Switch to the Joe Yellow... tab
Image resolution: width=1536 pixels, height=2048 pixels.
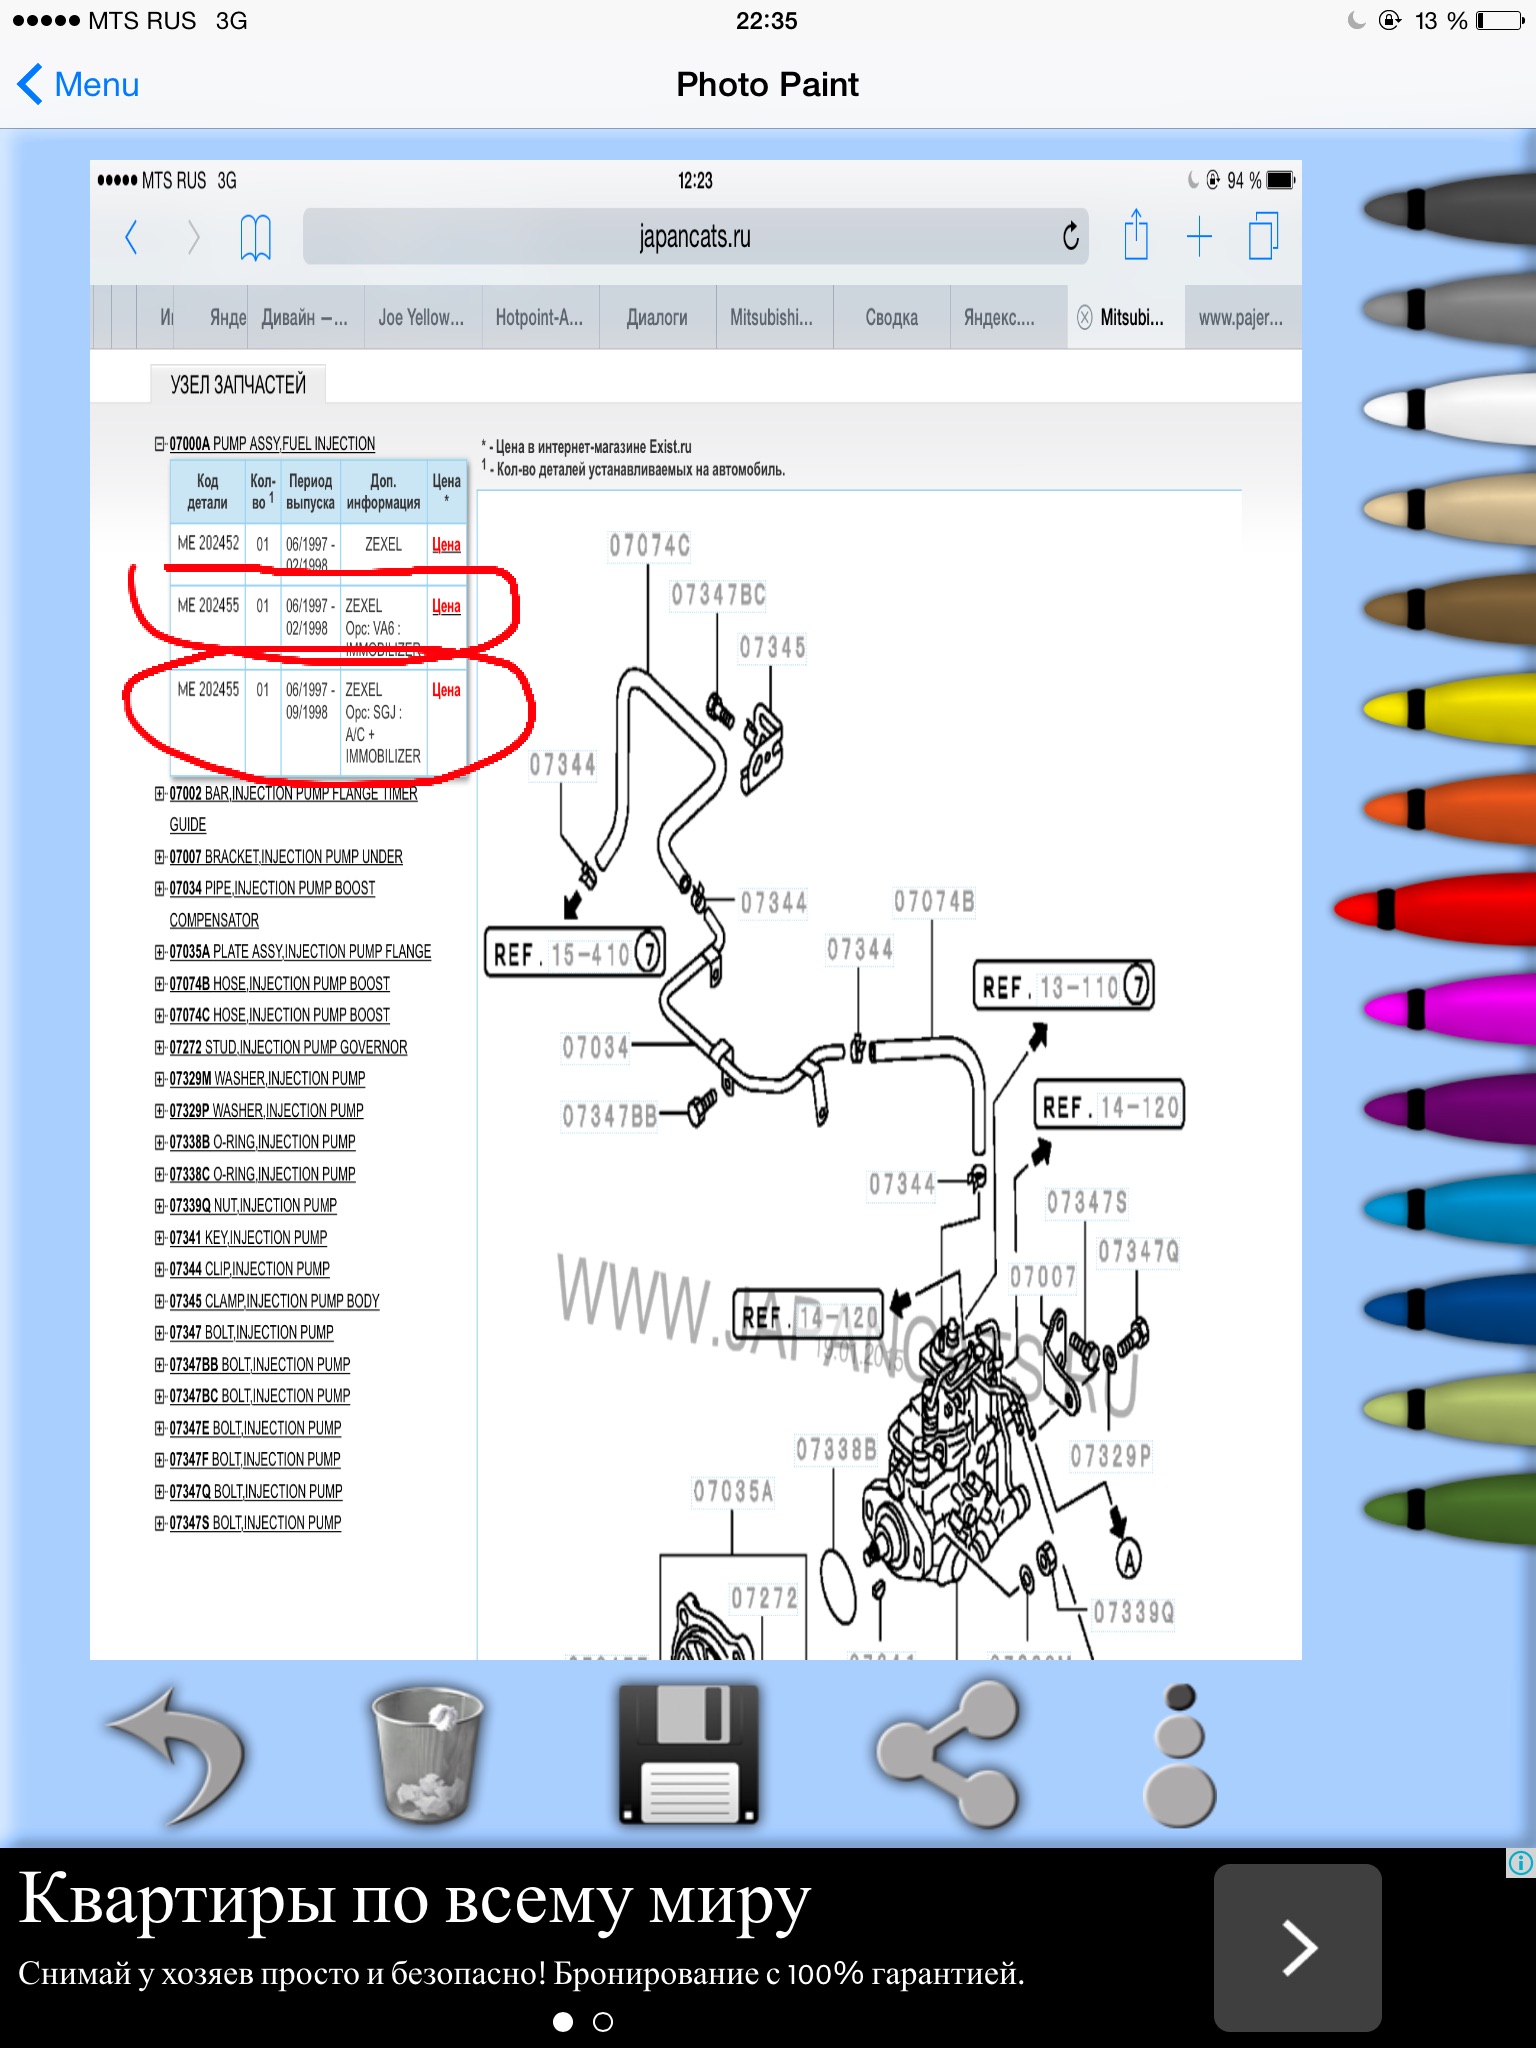click(422, 317)
